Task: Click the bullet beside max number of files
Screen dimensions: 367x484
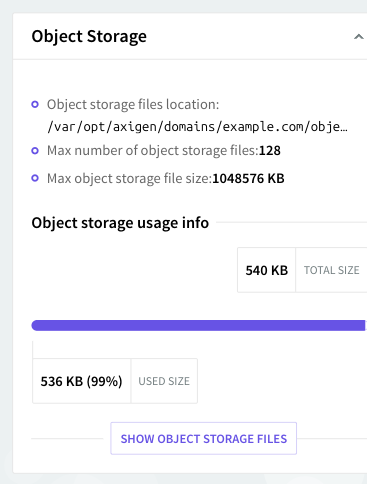Action: (x=35, y=151)
